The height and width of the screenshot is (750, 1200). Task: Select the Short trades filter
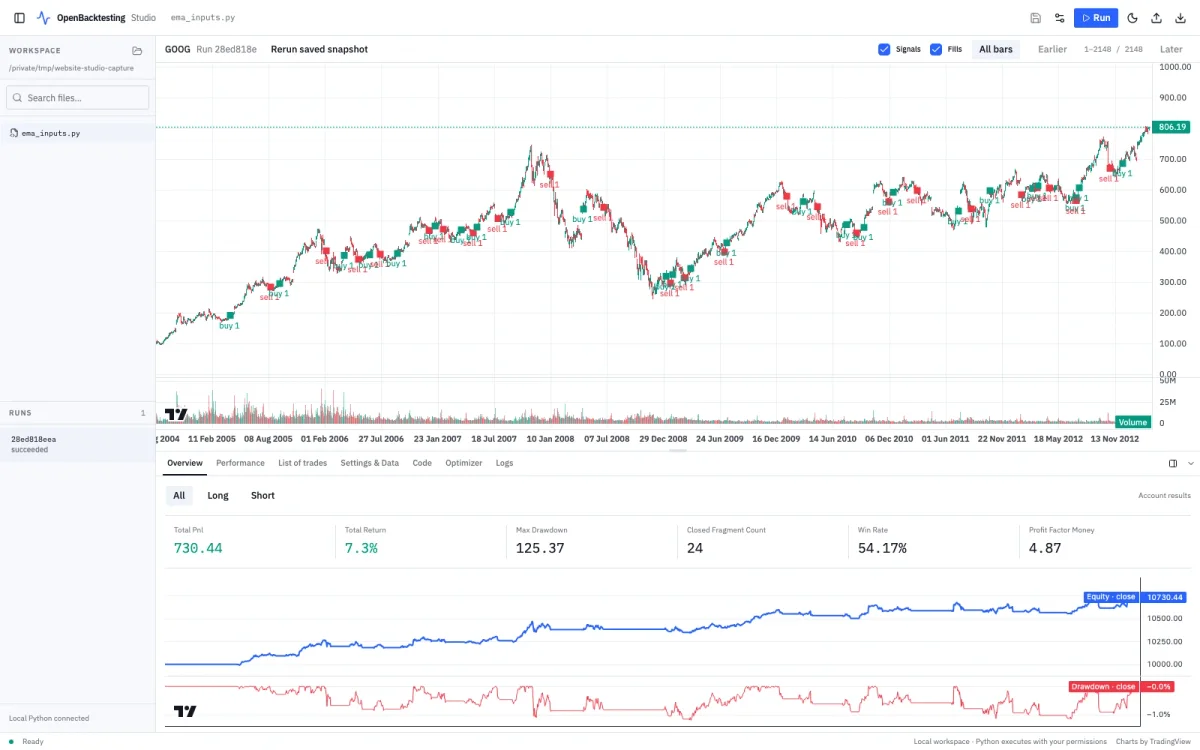[x=263, y=495]
